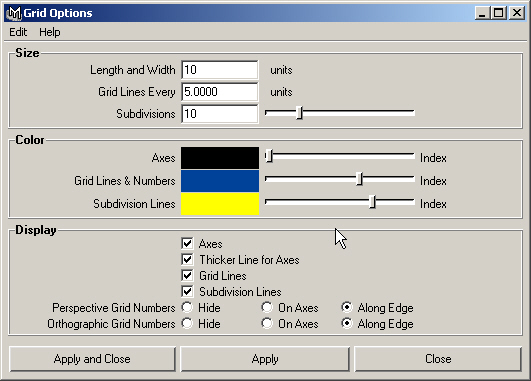Maximize the Grid Options window
This screenshot has width=531, height=381.
click(498, 13)
